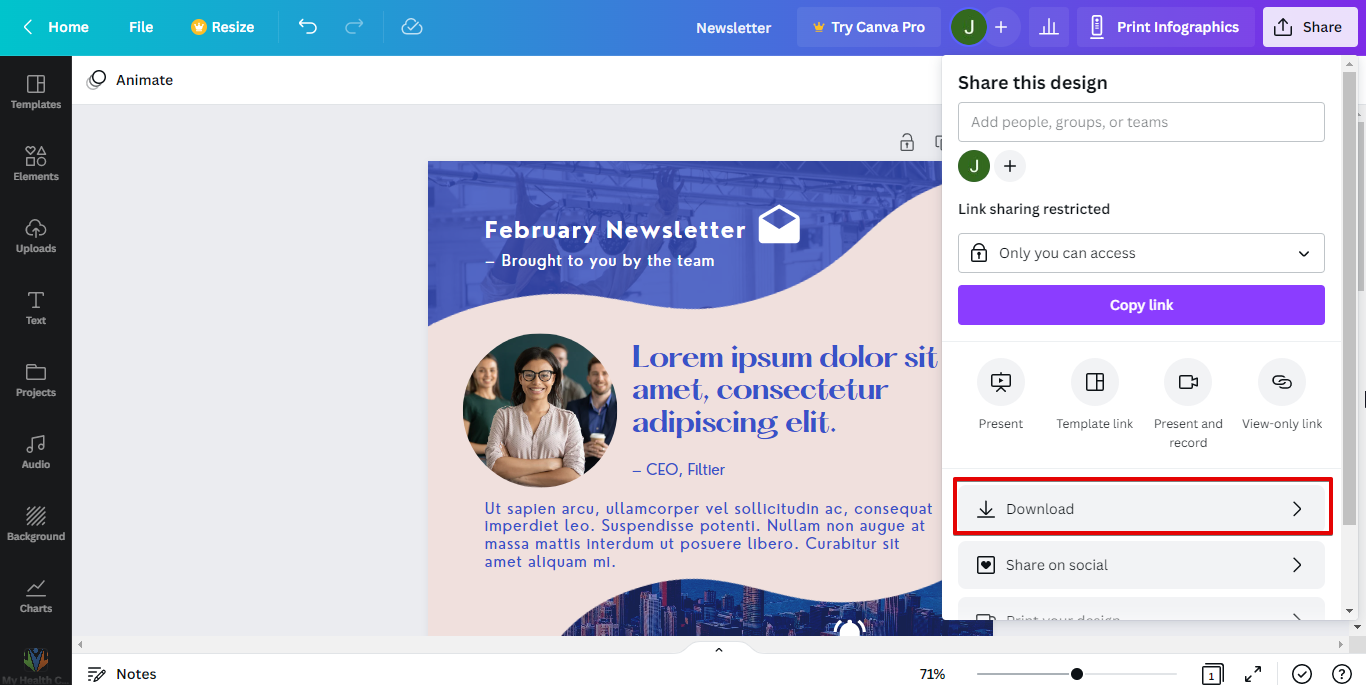Viewport: 1366px width, 685px height.
Task: Click the Add people input field
Action: click(x=1140, y=121)
